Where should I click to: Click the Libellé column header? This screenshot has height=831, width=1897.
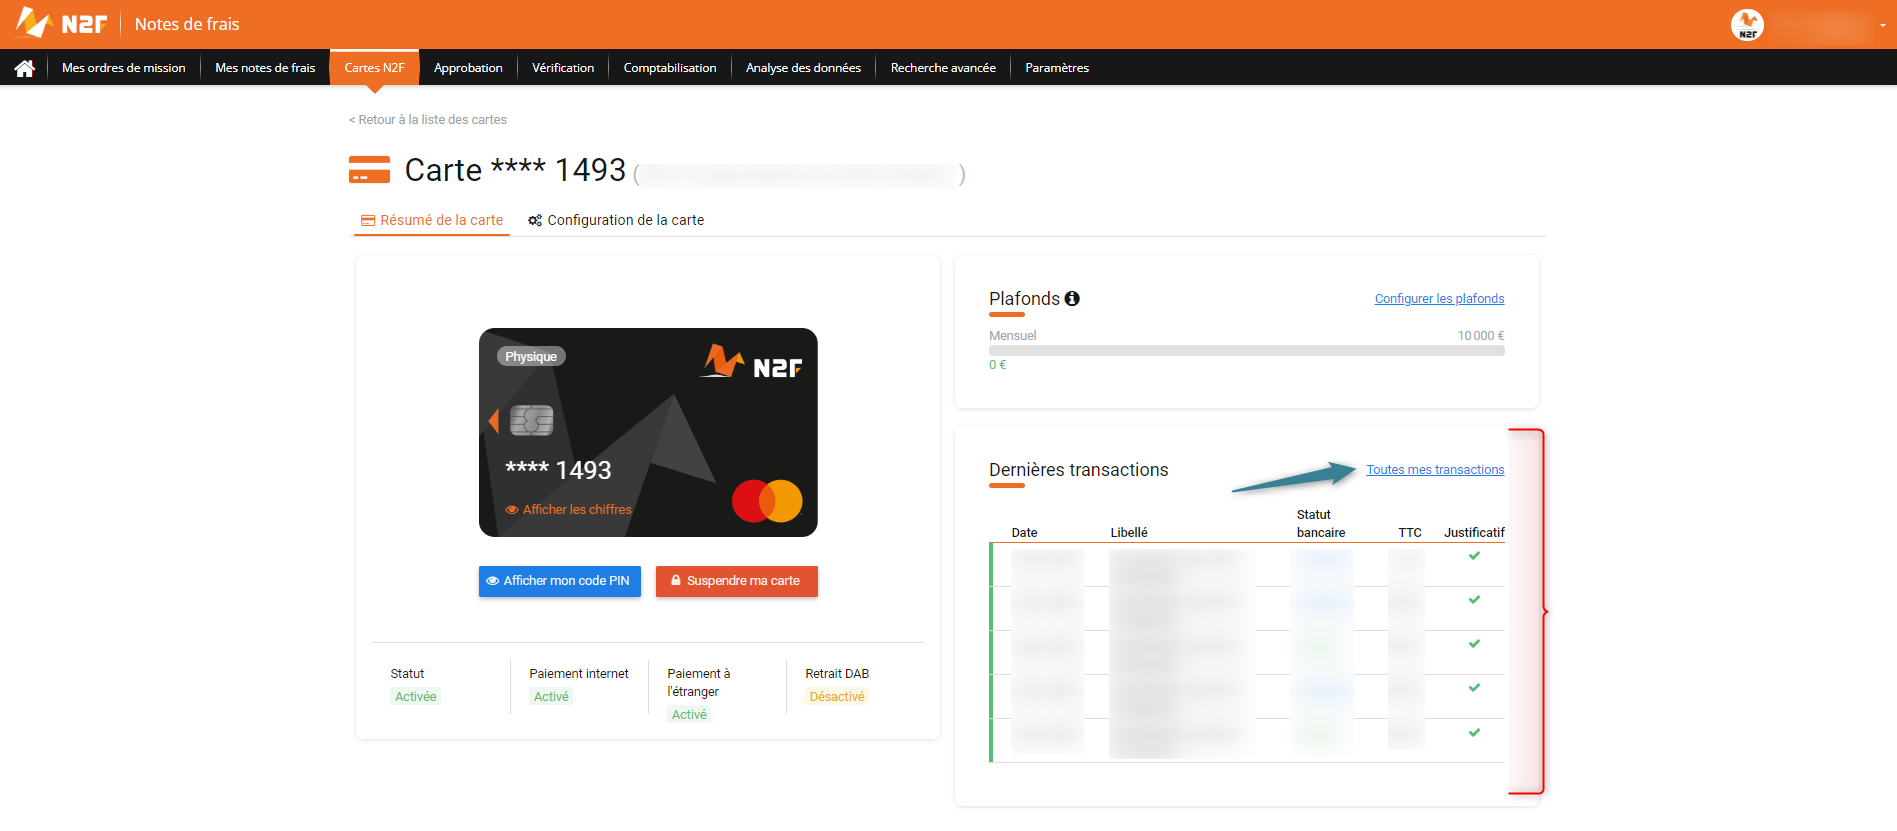[1129, 533]
